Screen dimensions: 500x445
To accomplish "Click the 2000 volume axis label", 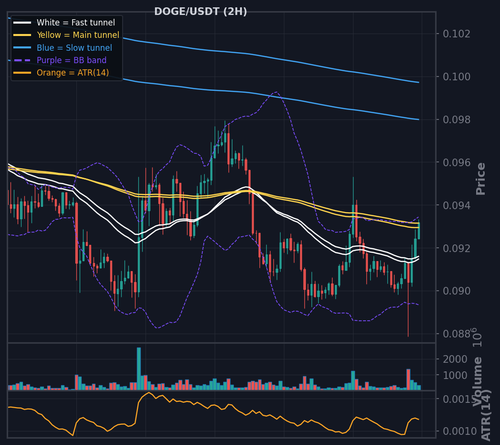I will [x=455, y=359].
